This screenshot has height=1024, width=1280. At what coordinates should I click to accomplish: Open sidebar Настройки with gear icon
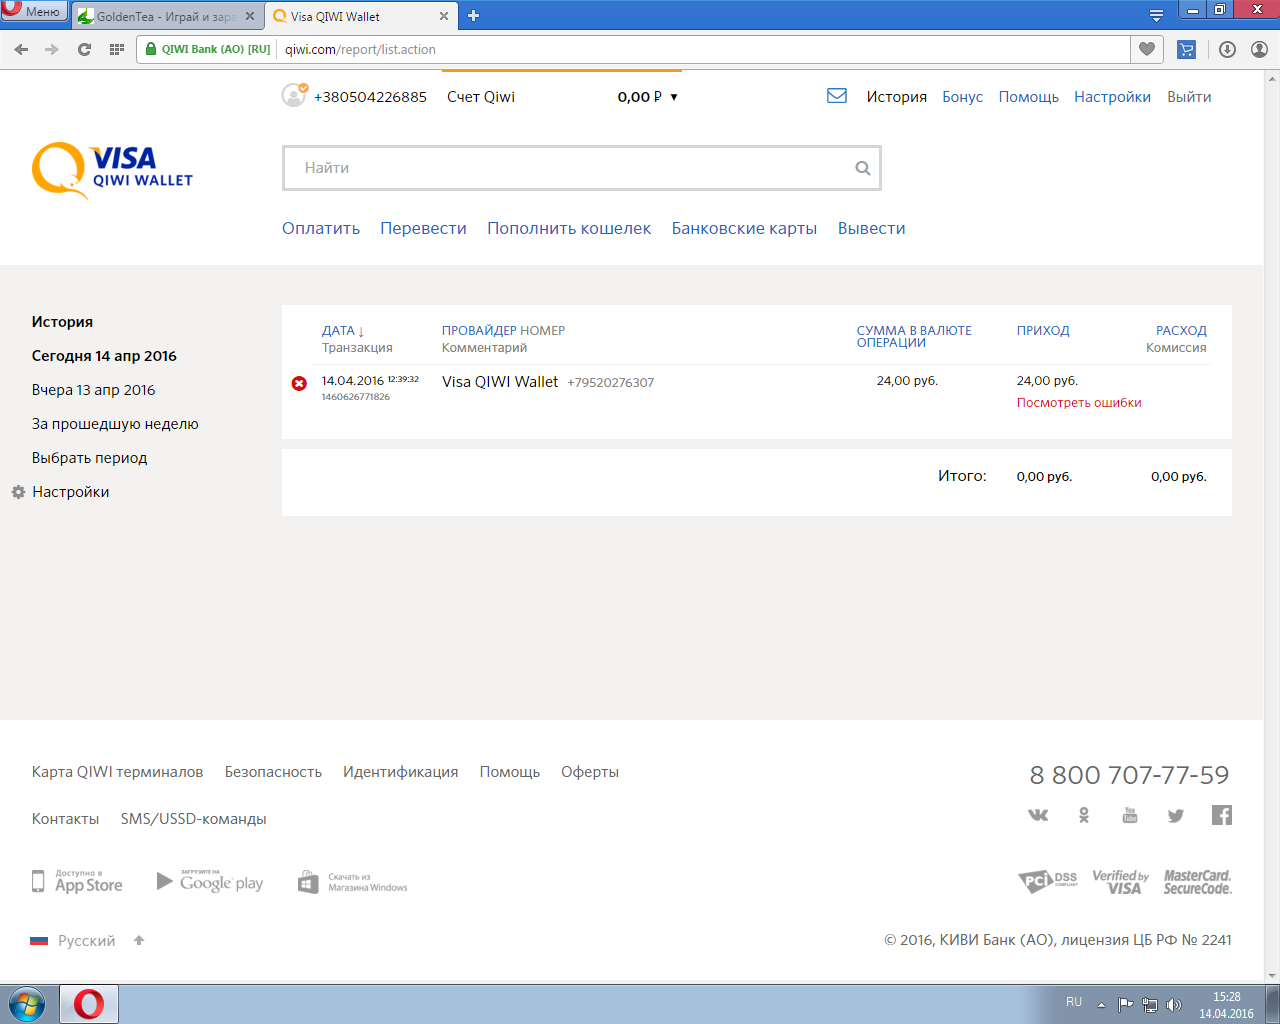click(x=61, y=492)
